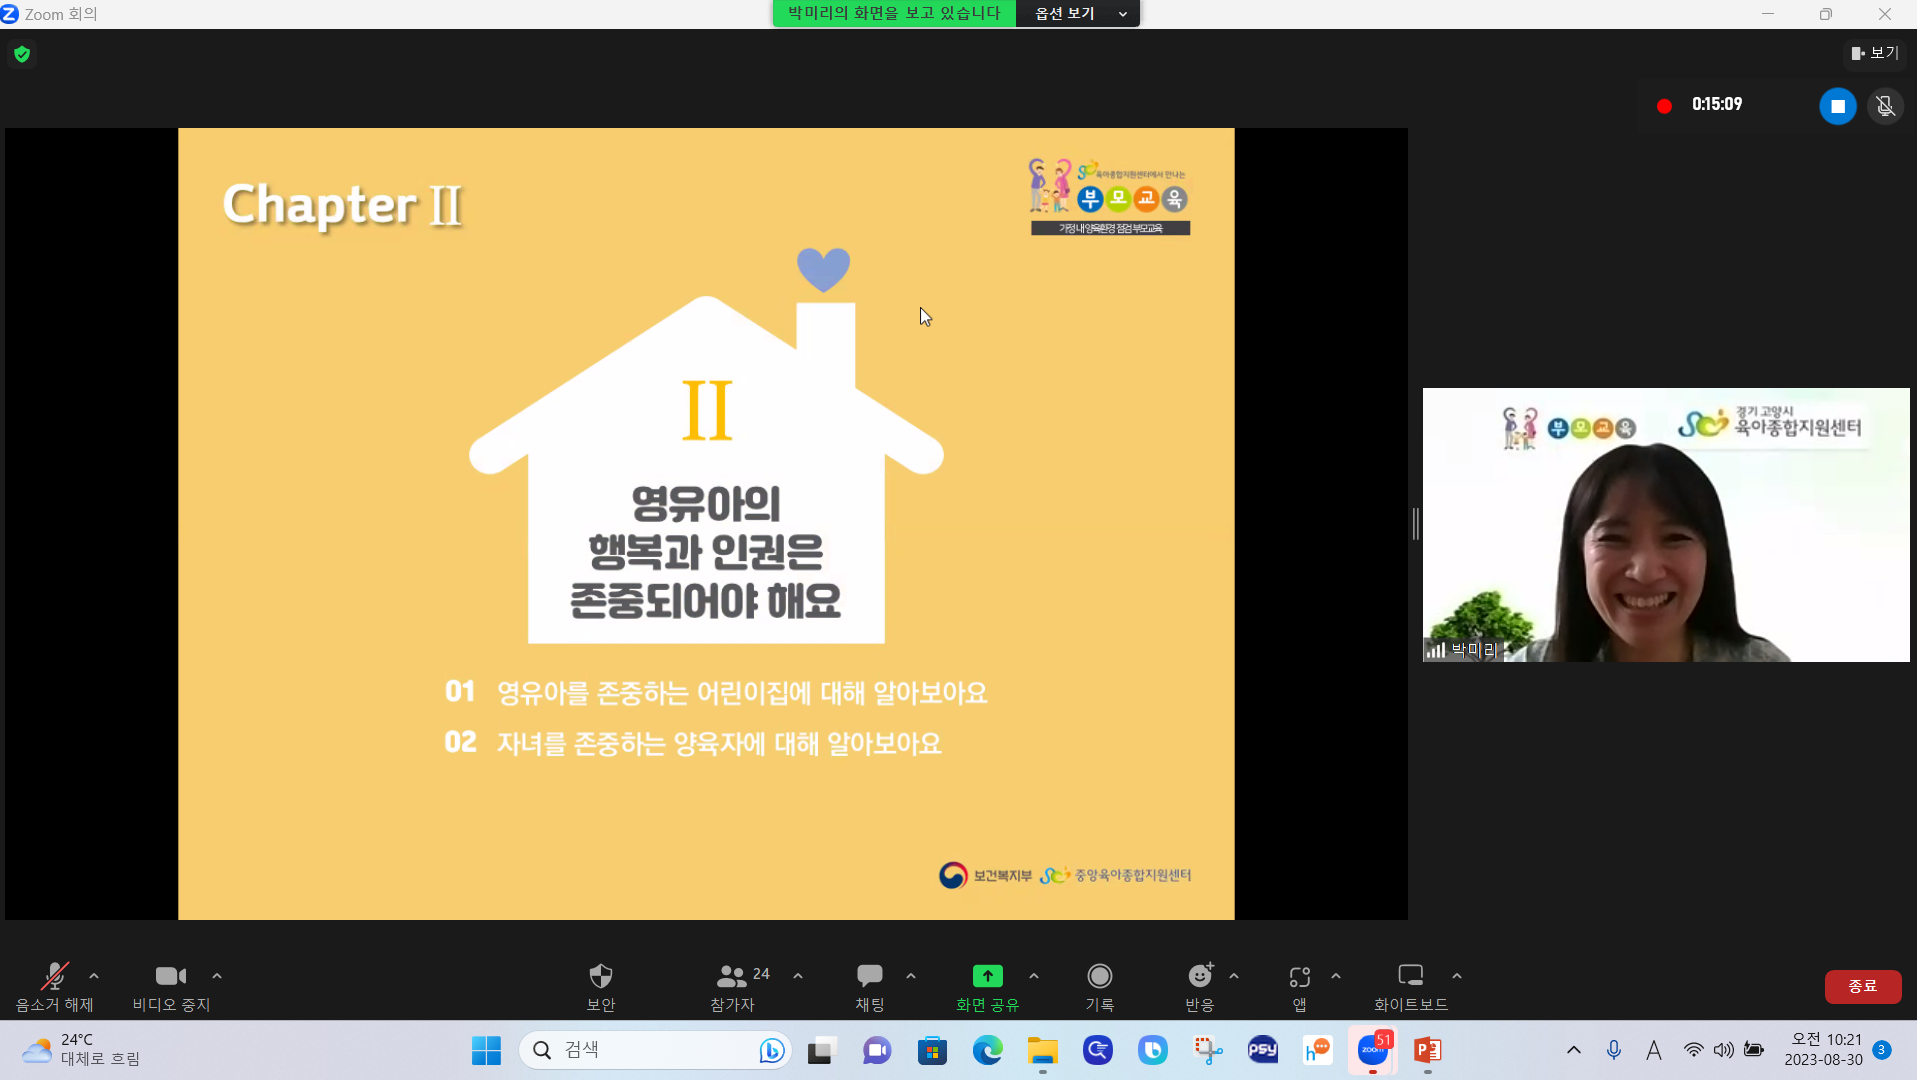Stop video with 비디오 중지 button
The image size is (1917, 1080).
(x=171, y=987)
